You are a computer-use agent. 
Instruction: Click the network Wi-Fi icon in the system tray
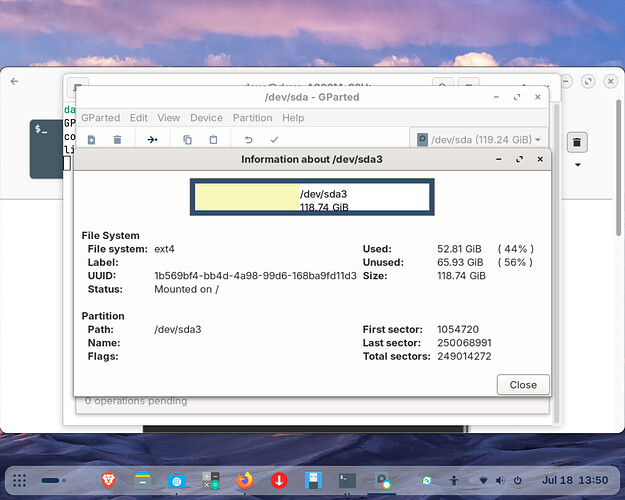coord(483,480)
